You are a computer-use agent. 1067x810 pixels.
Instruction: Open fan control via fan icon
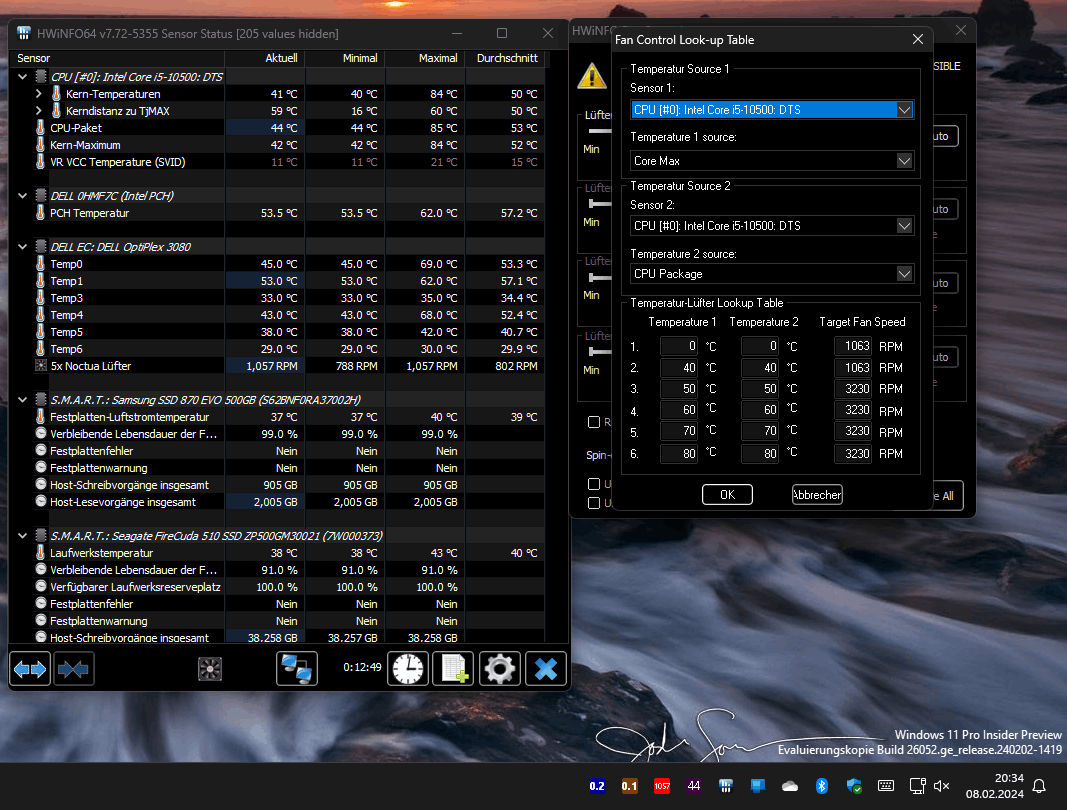[x=210, y=669]
